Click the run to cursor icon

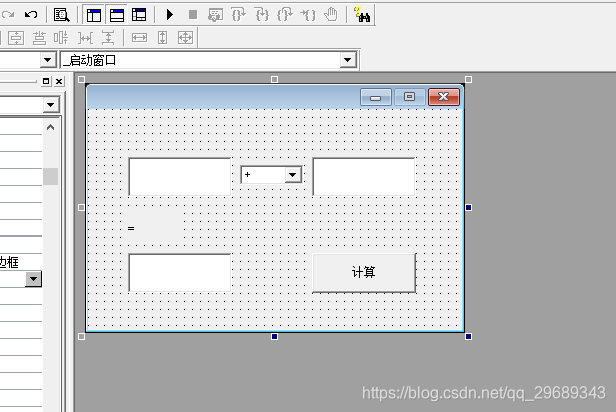[x=308, y=15]
